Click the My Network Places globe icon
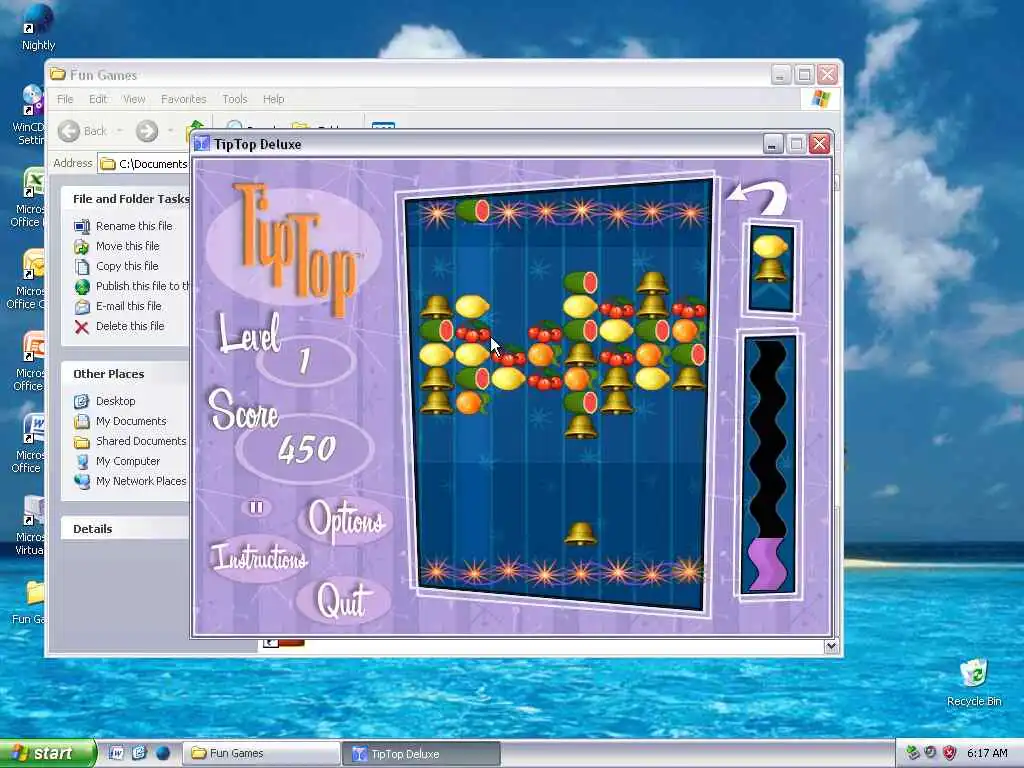 click(82, 482)
